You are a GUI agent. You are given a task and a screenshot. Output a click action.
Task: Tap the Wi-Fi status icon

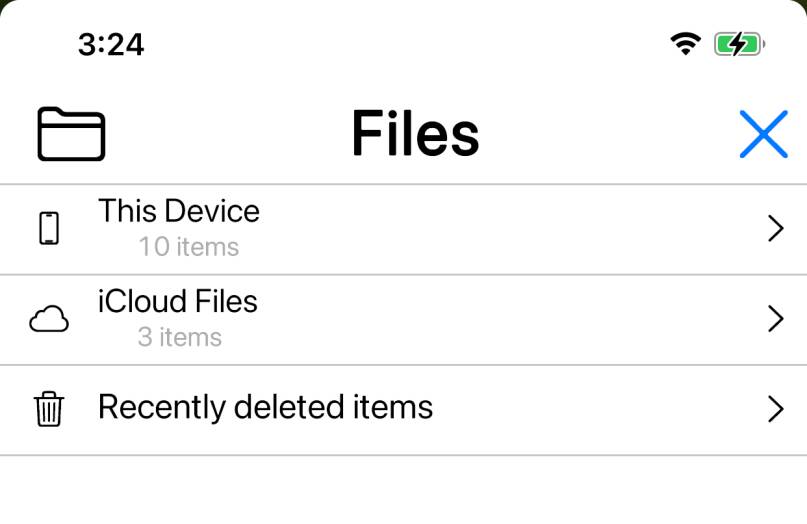pyautogui.click(x=685, y=44)
